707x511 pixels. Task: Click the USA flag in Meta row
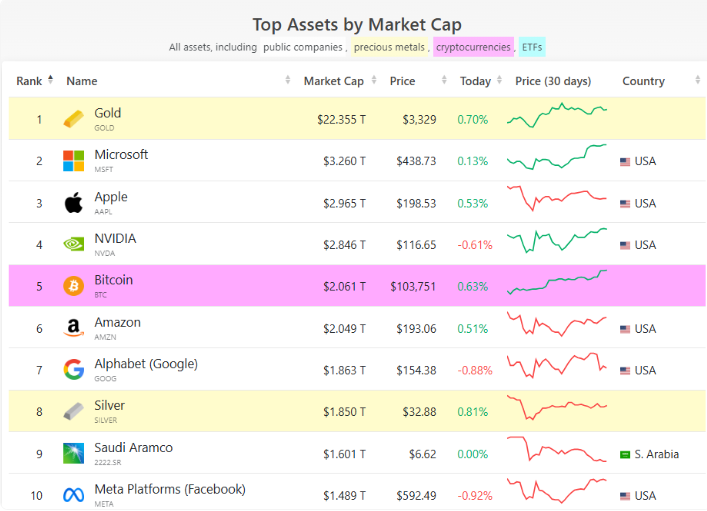[x=625, y=496]
